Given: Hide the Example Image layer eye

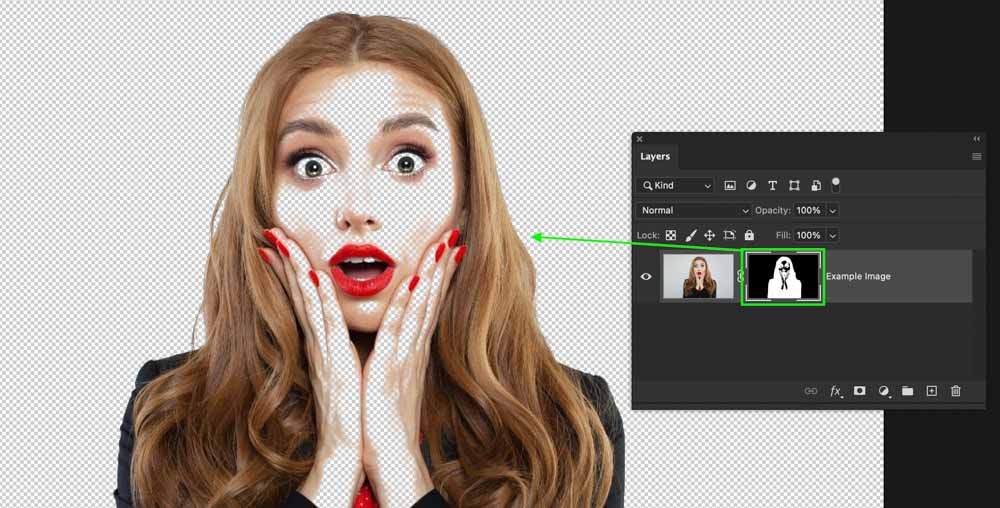Looking at the screenshot, I should 646,277.
